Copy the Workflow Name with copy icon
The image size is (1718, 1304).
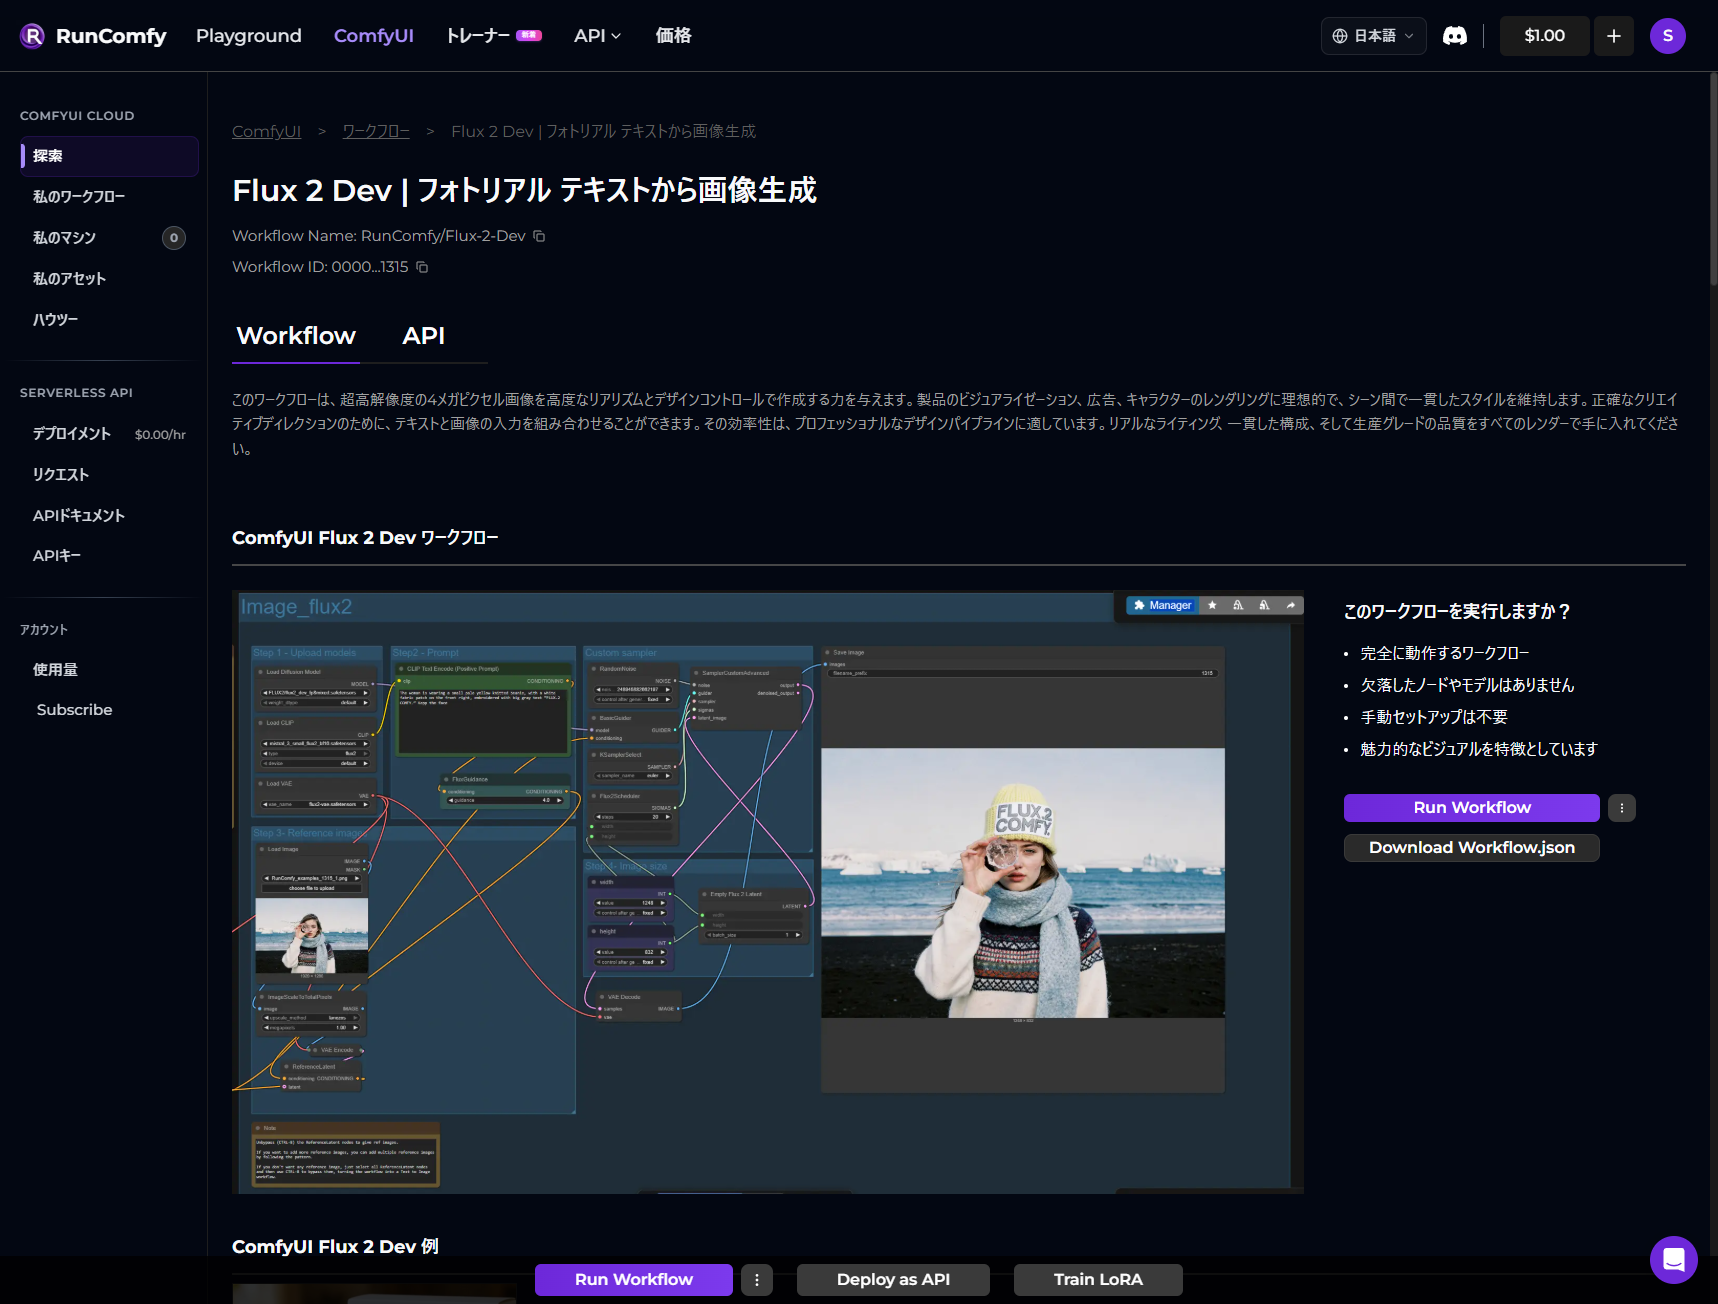point(539,236)
